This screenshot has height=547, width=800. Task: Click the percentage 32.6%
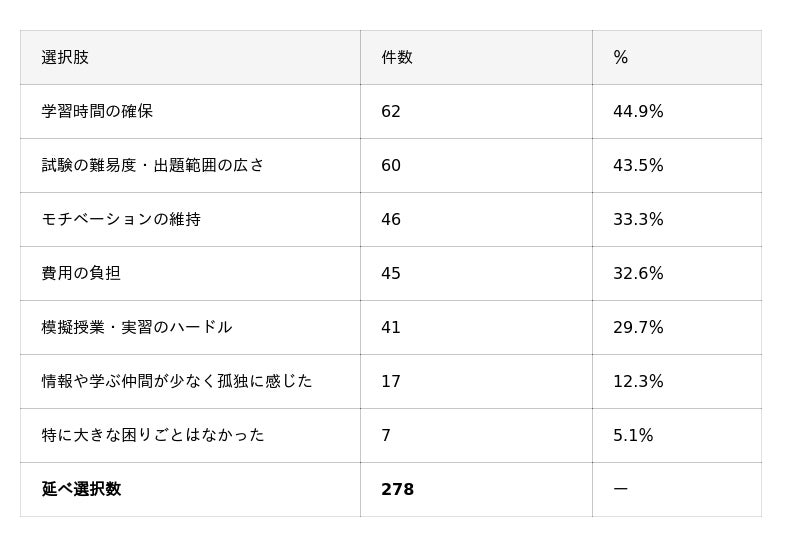638,274
